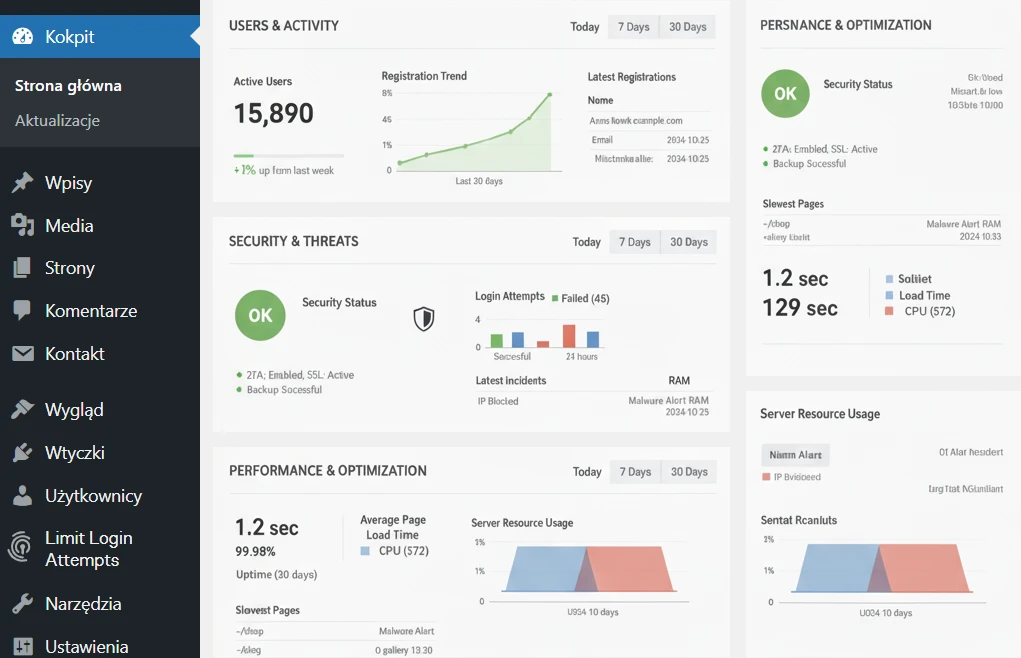This screenshot has height=658, width=1021.
Task: Open Strona główna in the sidebar
Action: (68, 86)
